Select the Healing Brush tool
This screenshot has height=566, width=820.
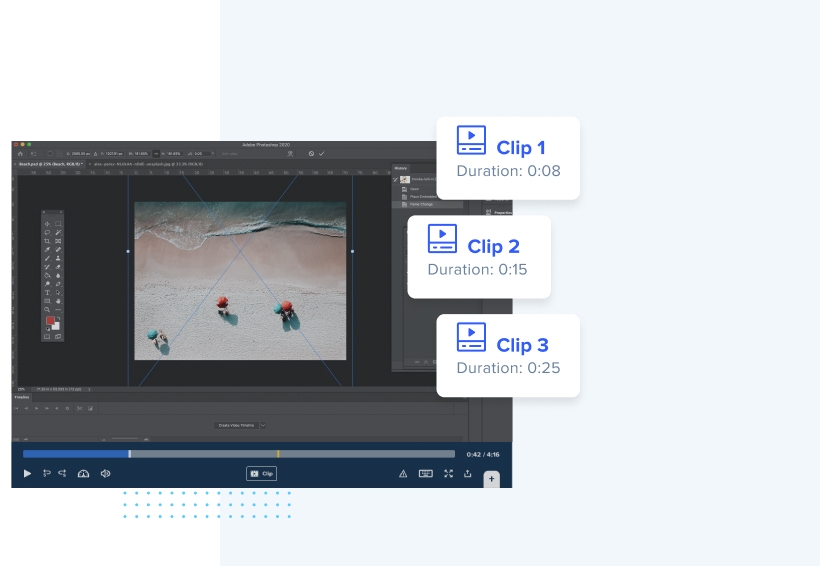pos(58,250)
